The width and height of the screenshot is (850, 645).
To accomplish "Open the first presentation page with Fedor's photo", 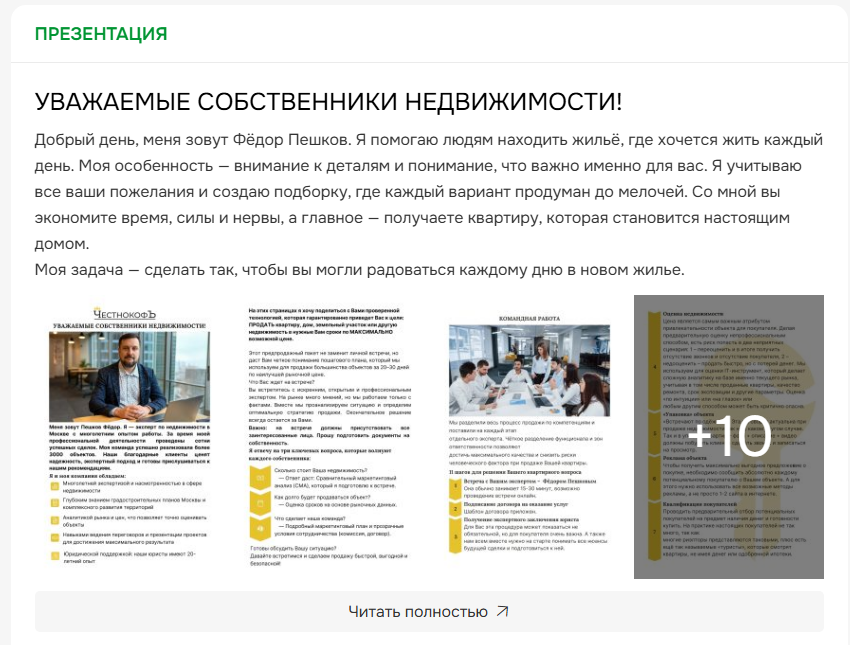I will coord(130,437).
